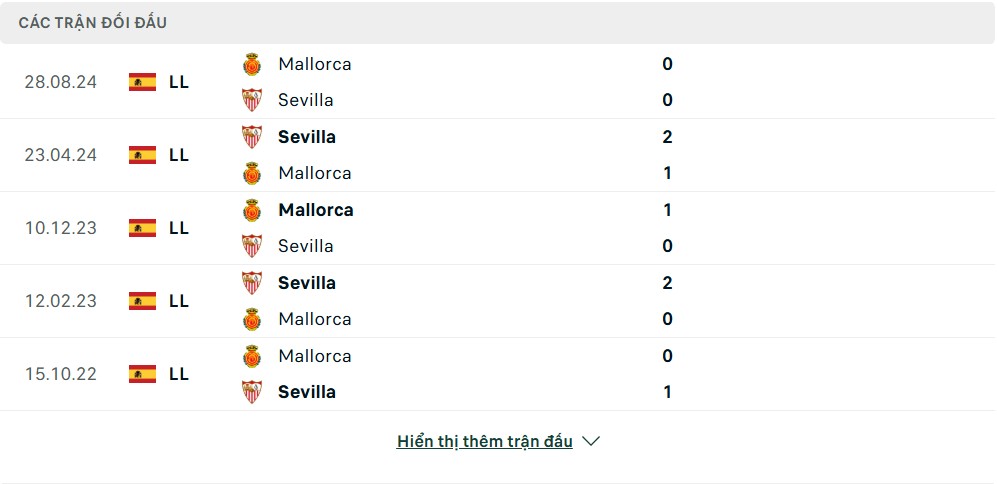
Task: Click the date 28.08.24 match row
Action: point(61,82)
